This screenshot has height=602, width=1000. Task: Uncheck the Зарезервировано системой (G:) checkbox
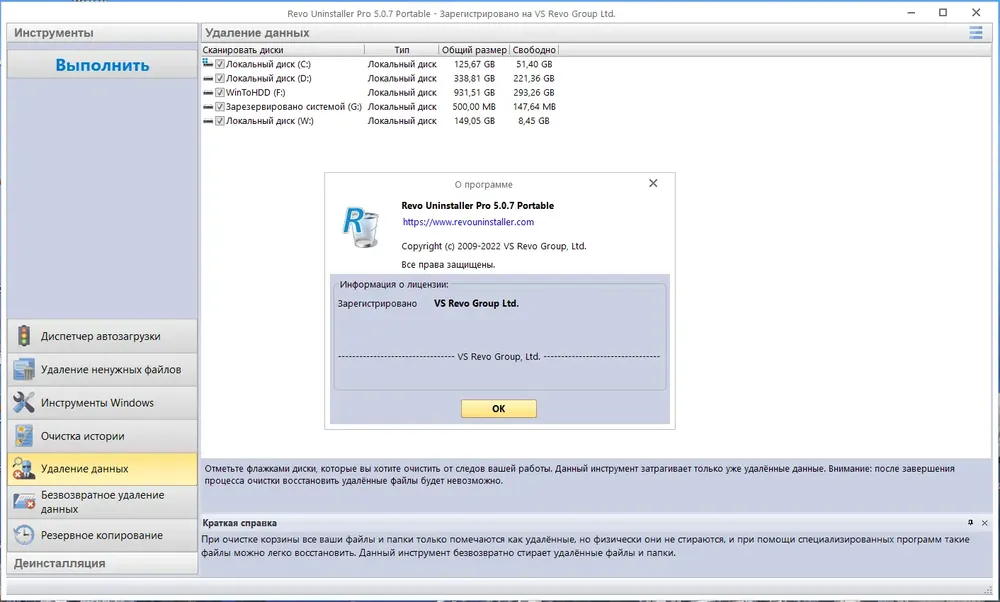tap(219, 106)
